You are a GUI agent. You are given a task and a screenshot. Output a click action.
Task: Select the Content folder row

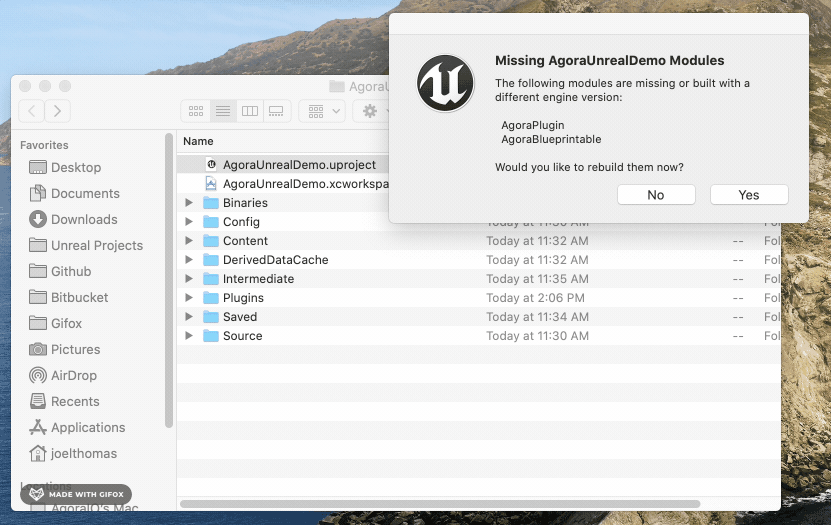pos(479,241)
